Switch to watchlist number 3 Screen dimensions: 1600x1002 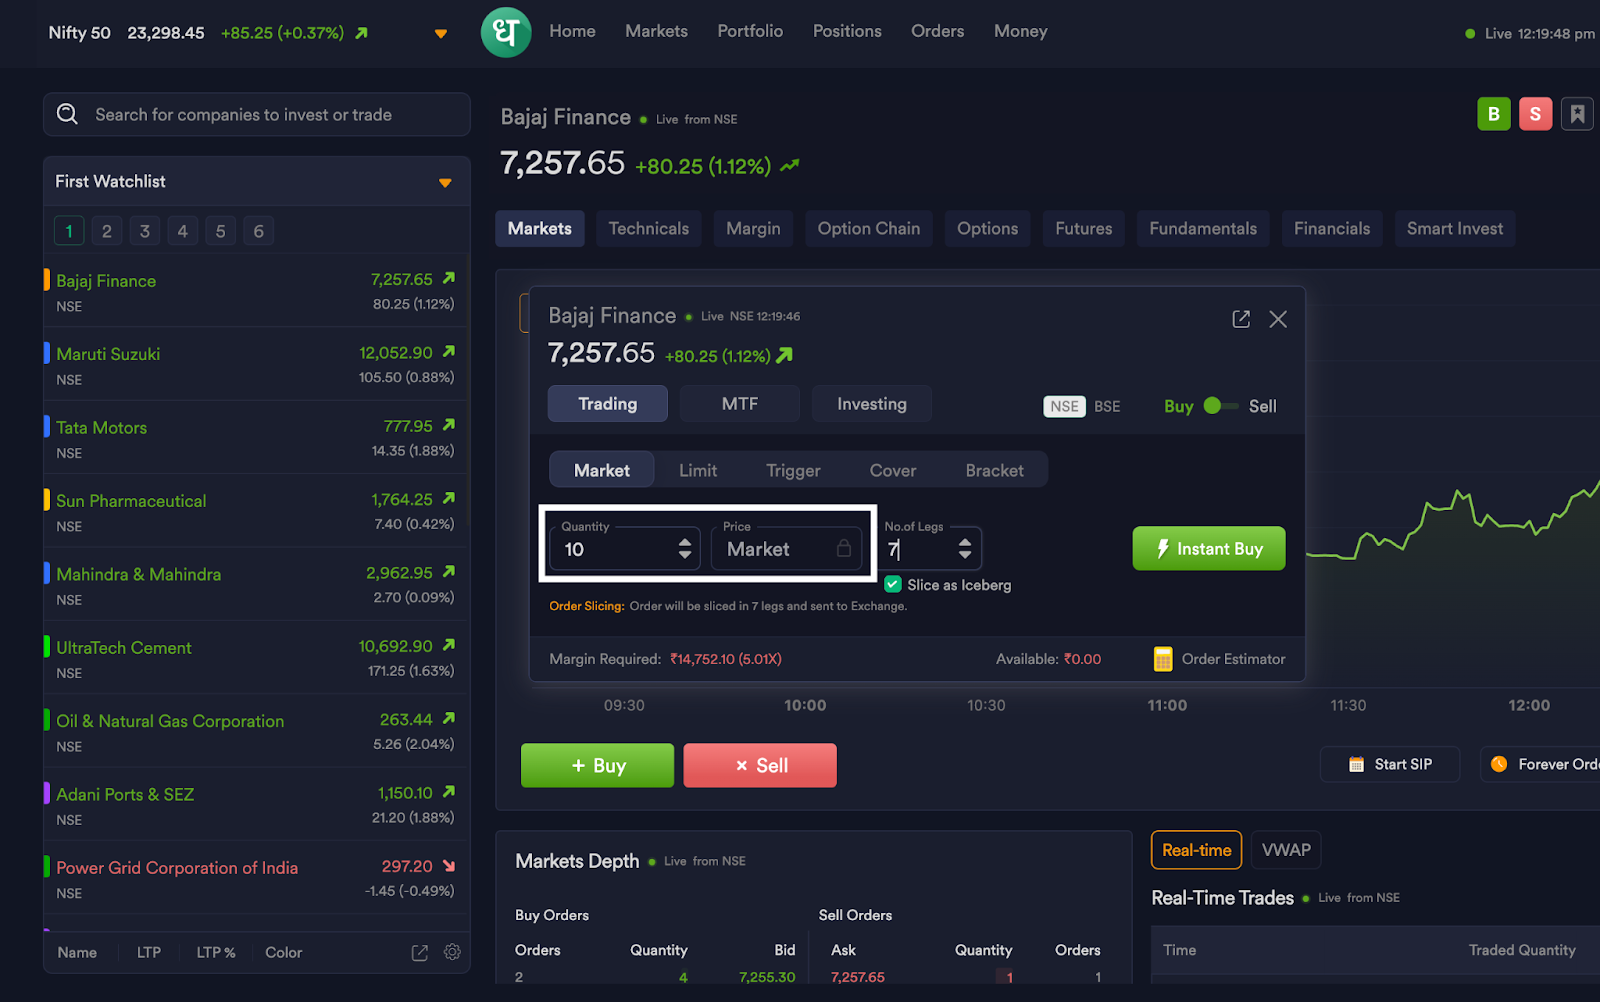tap(145, 231)
